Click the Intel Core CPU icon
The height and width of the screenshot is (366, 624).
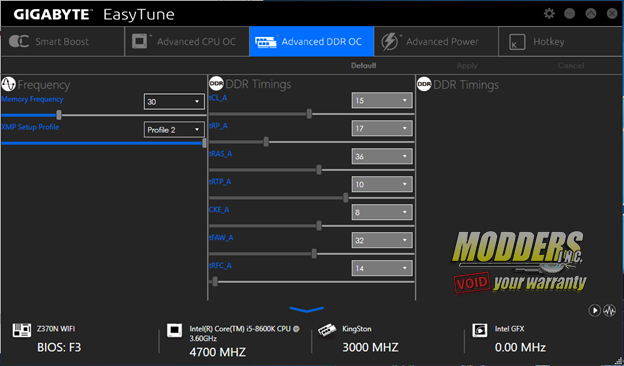174,330
